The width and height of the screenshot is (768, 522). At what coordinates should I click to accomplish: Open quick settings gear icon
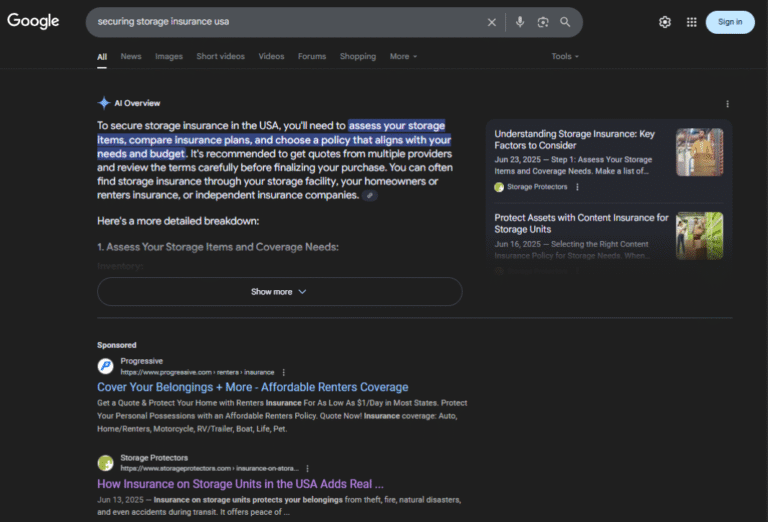coord(665,22)
